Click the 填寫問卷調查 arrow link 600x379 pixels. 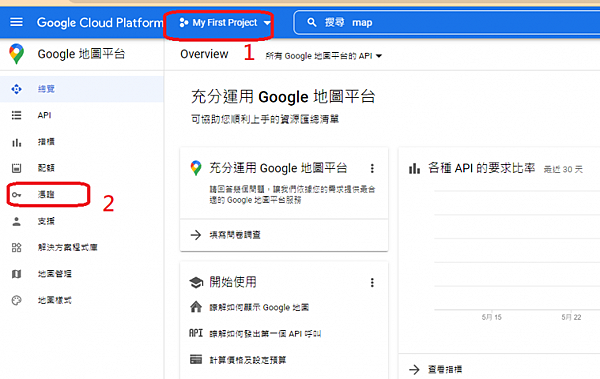225,235
